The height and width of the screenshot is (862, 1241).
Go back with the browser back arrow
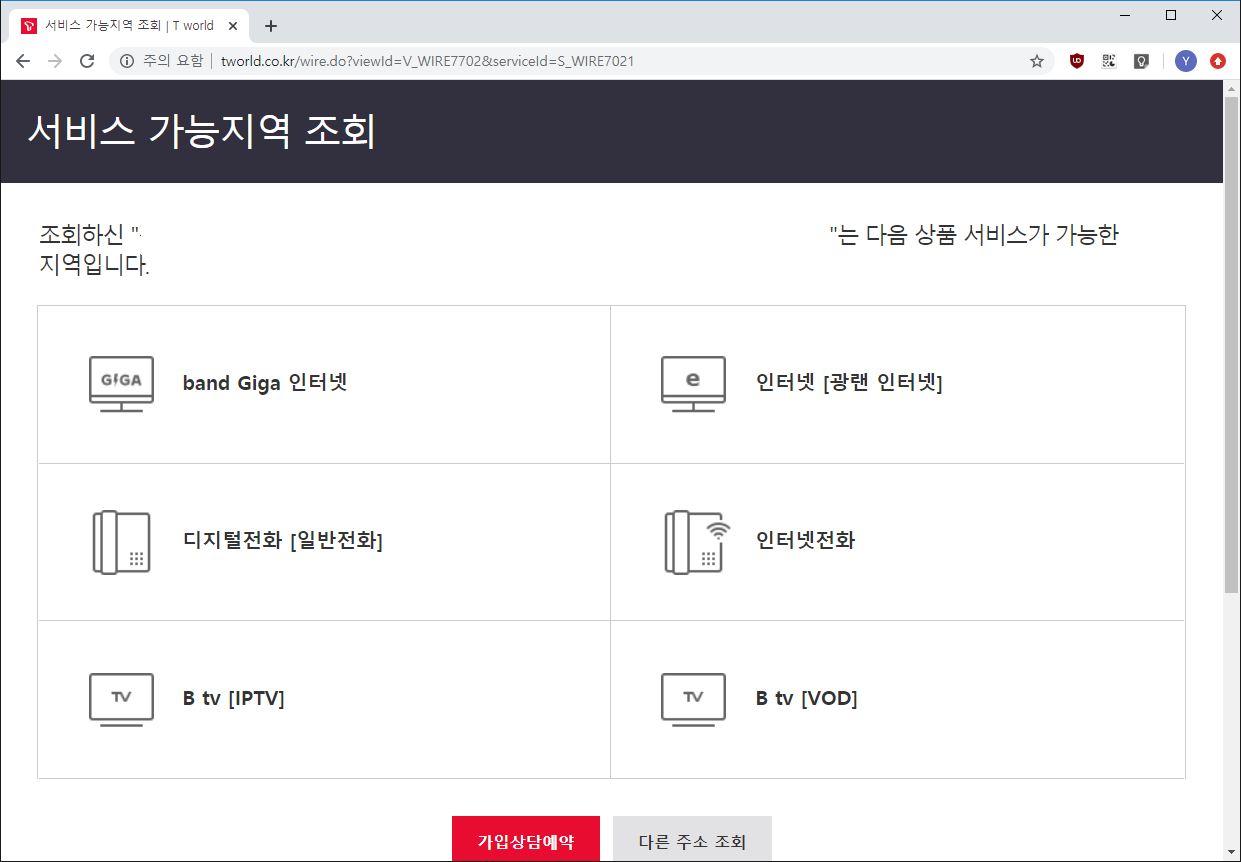(24, 61)
